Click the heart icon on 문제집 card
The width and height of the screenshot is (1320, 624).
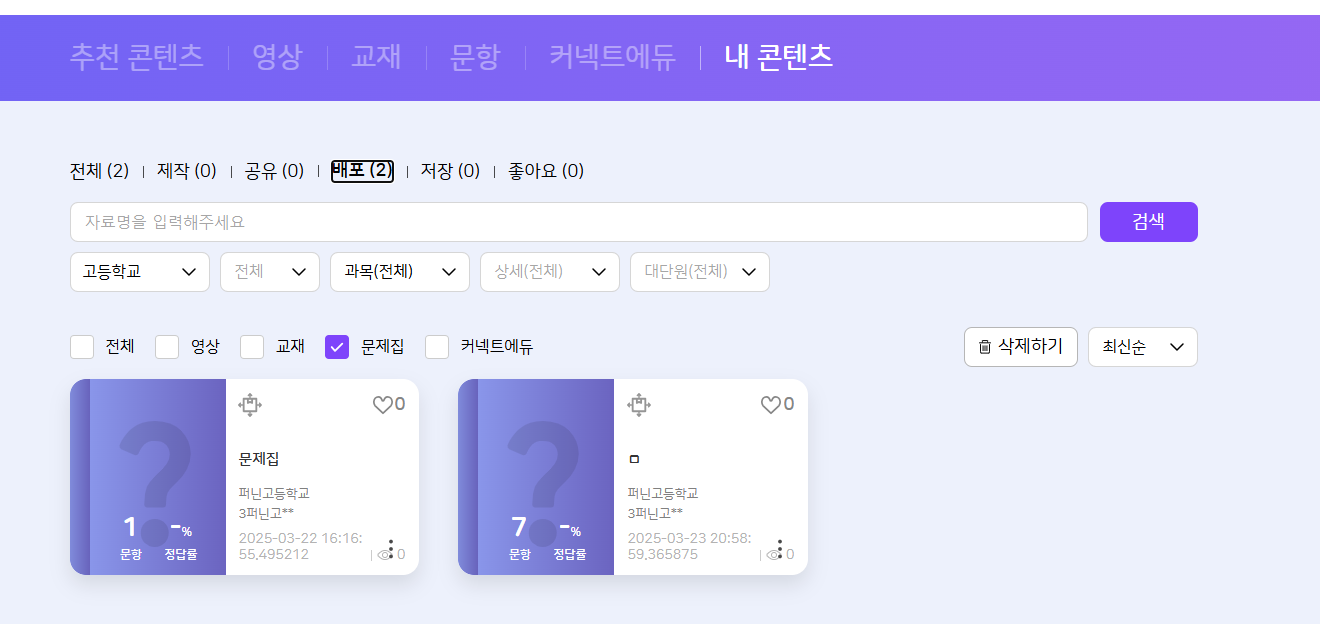coord(382,405)
